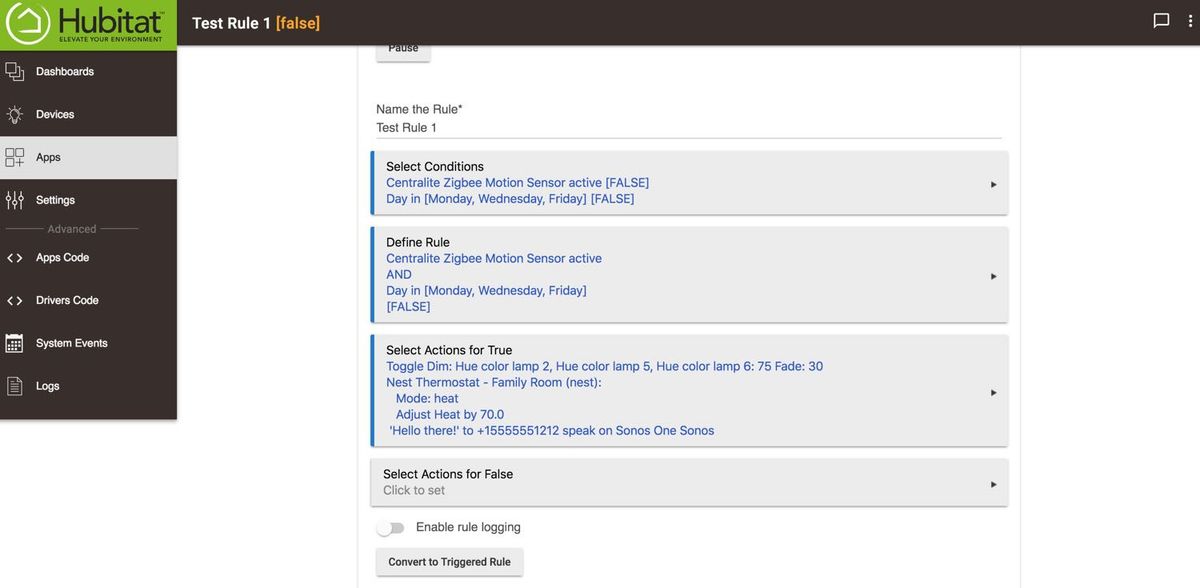
Task: Click the Dashboards sidebar icon
Action: [x=14, y=72]
